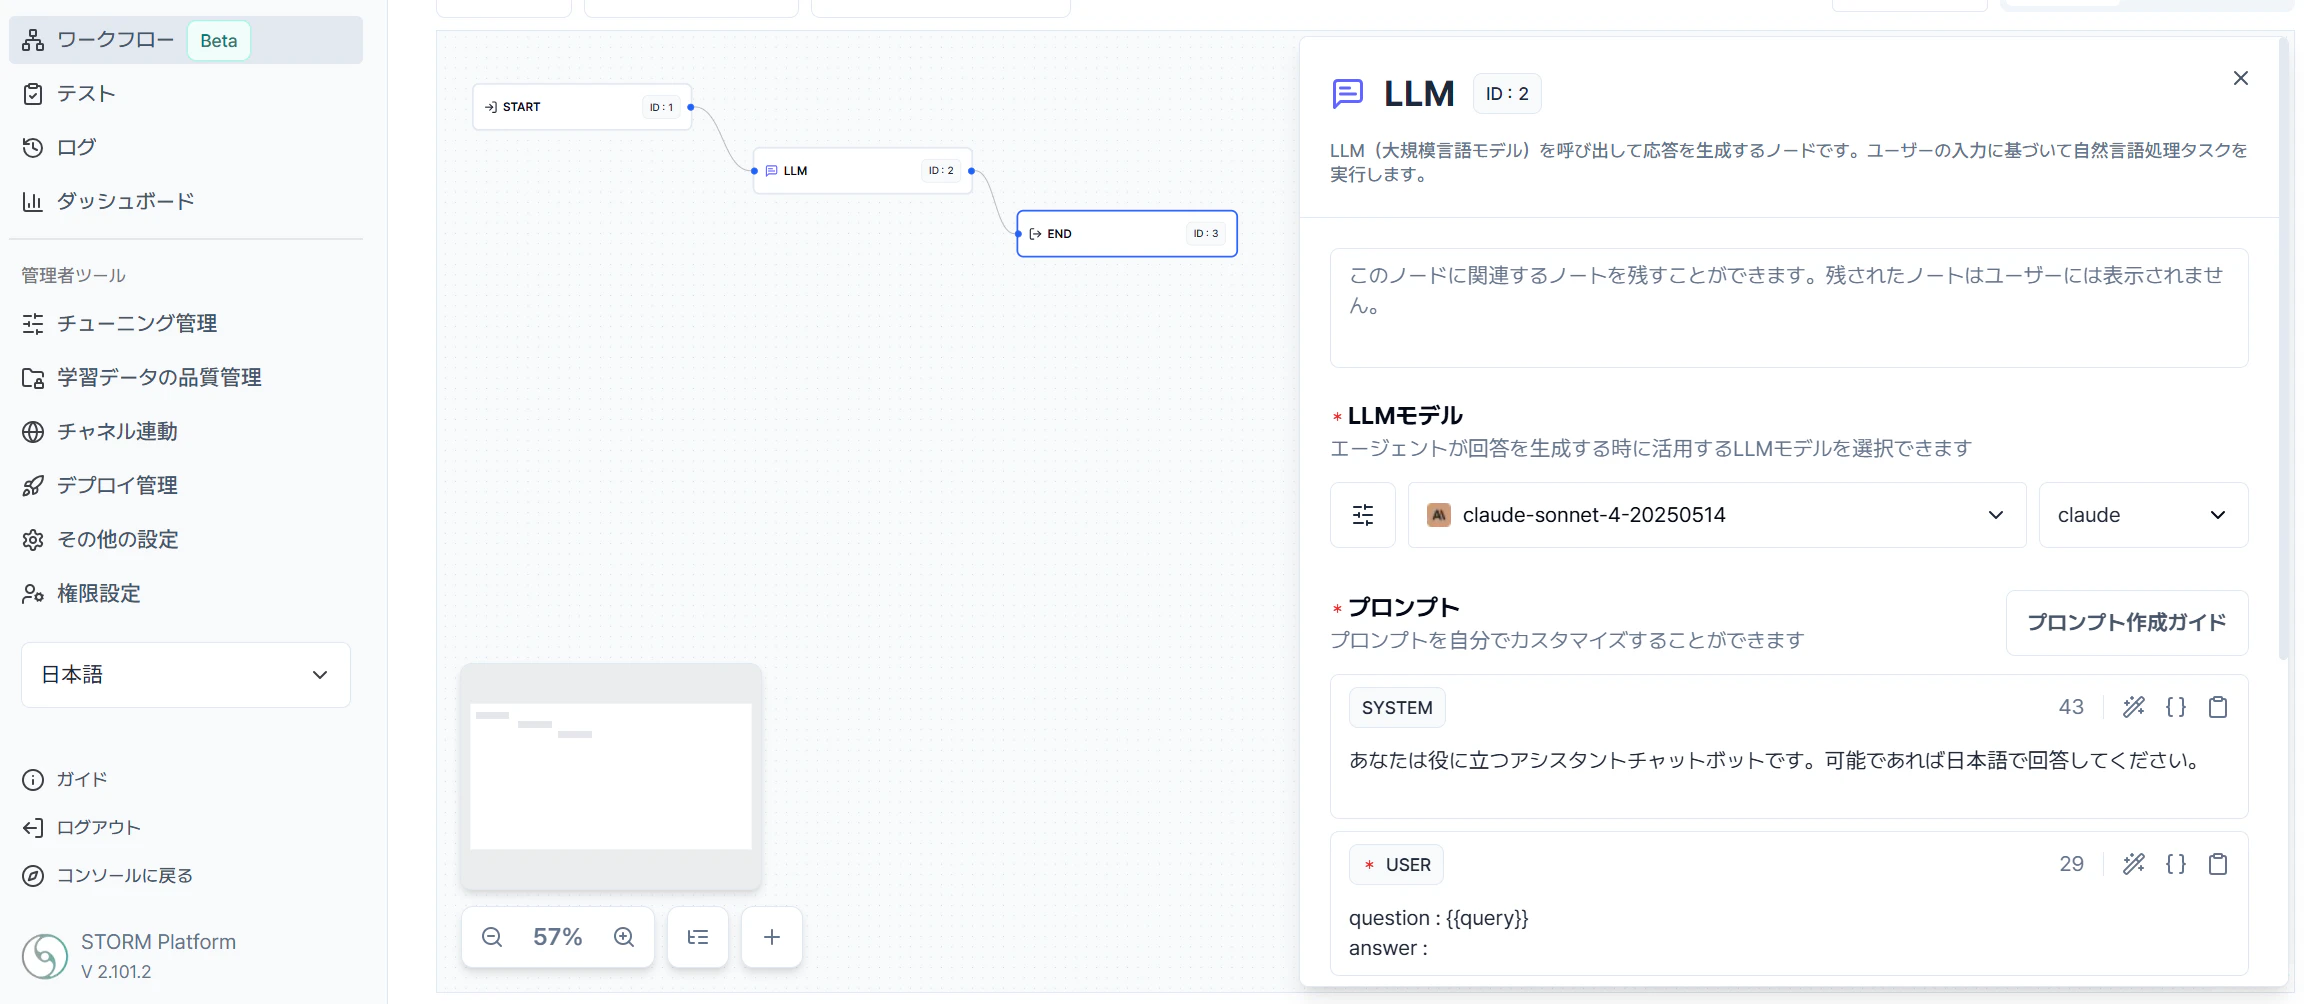
Task: Click the LLM chat bubble panel icon
Action: tap(1348, 94)
